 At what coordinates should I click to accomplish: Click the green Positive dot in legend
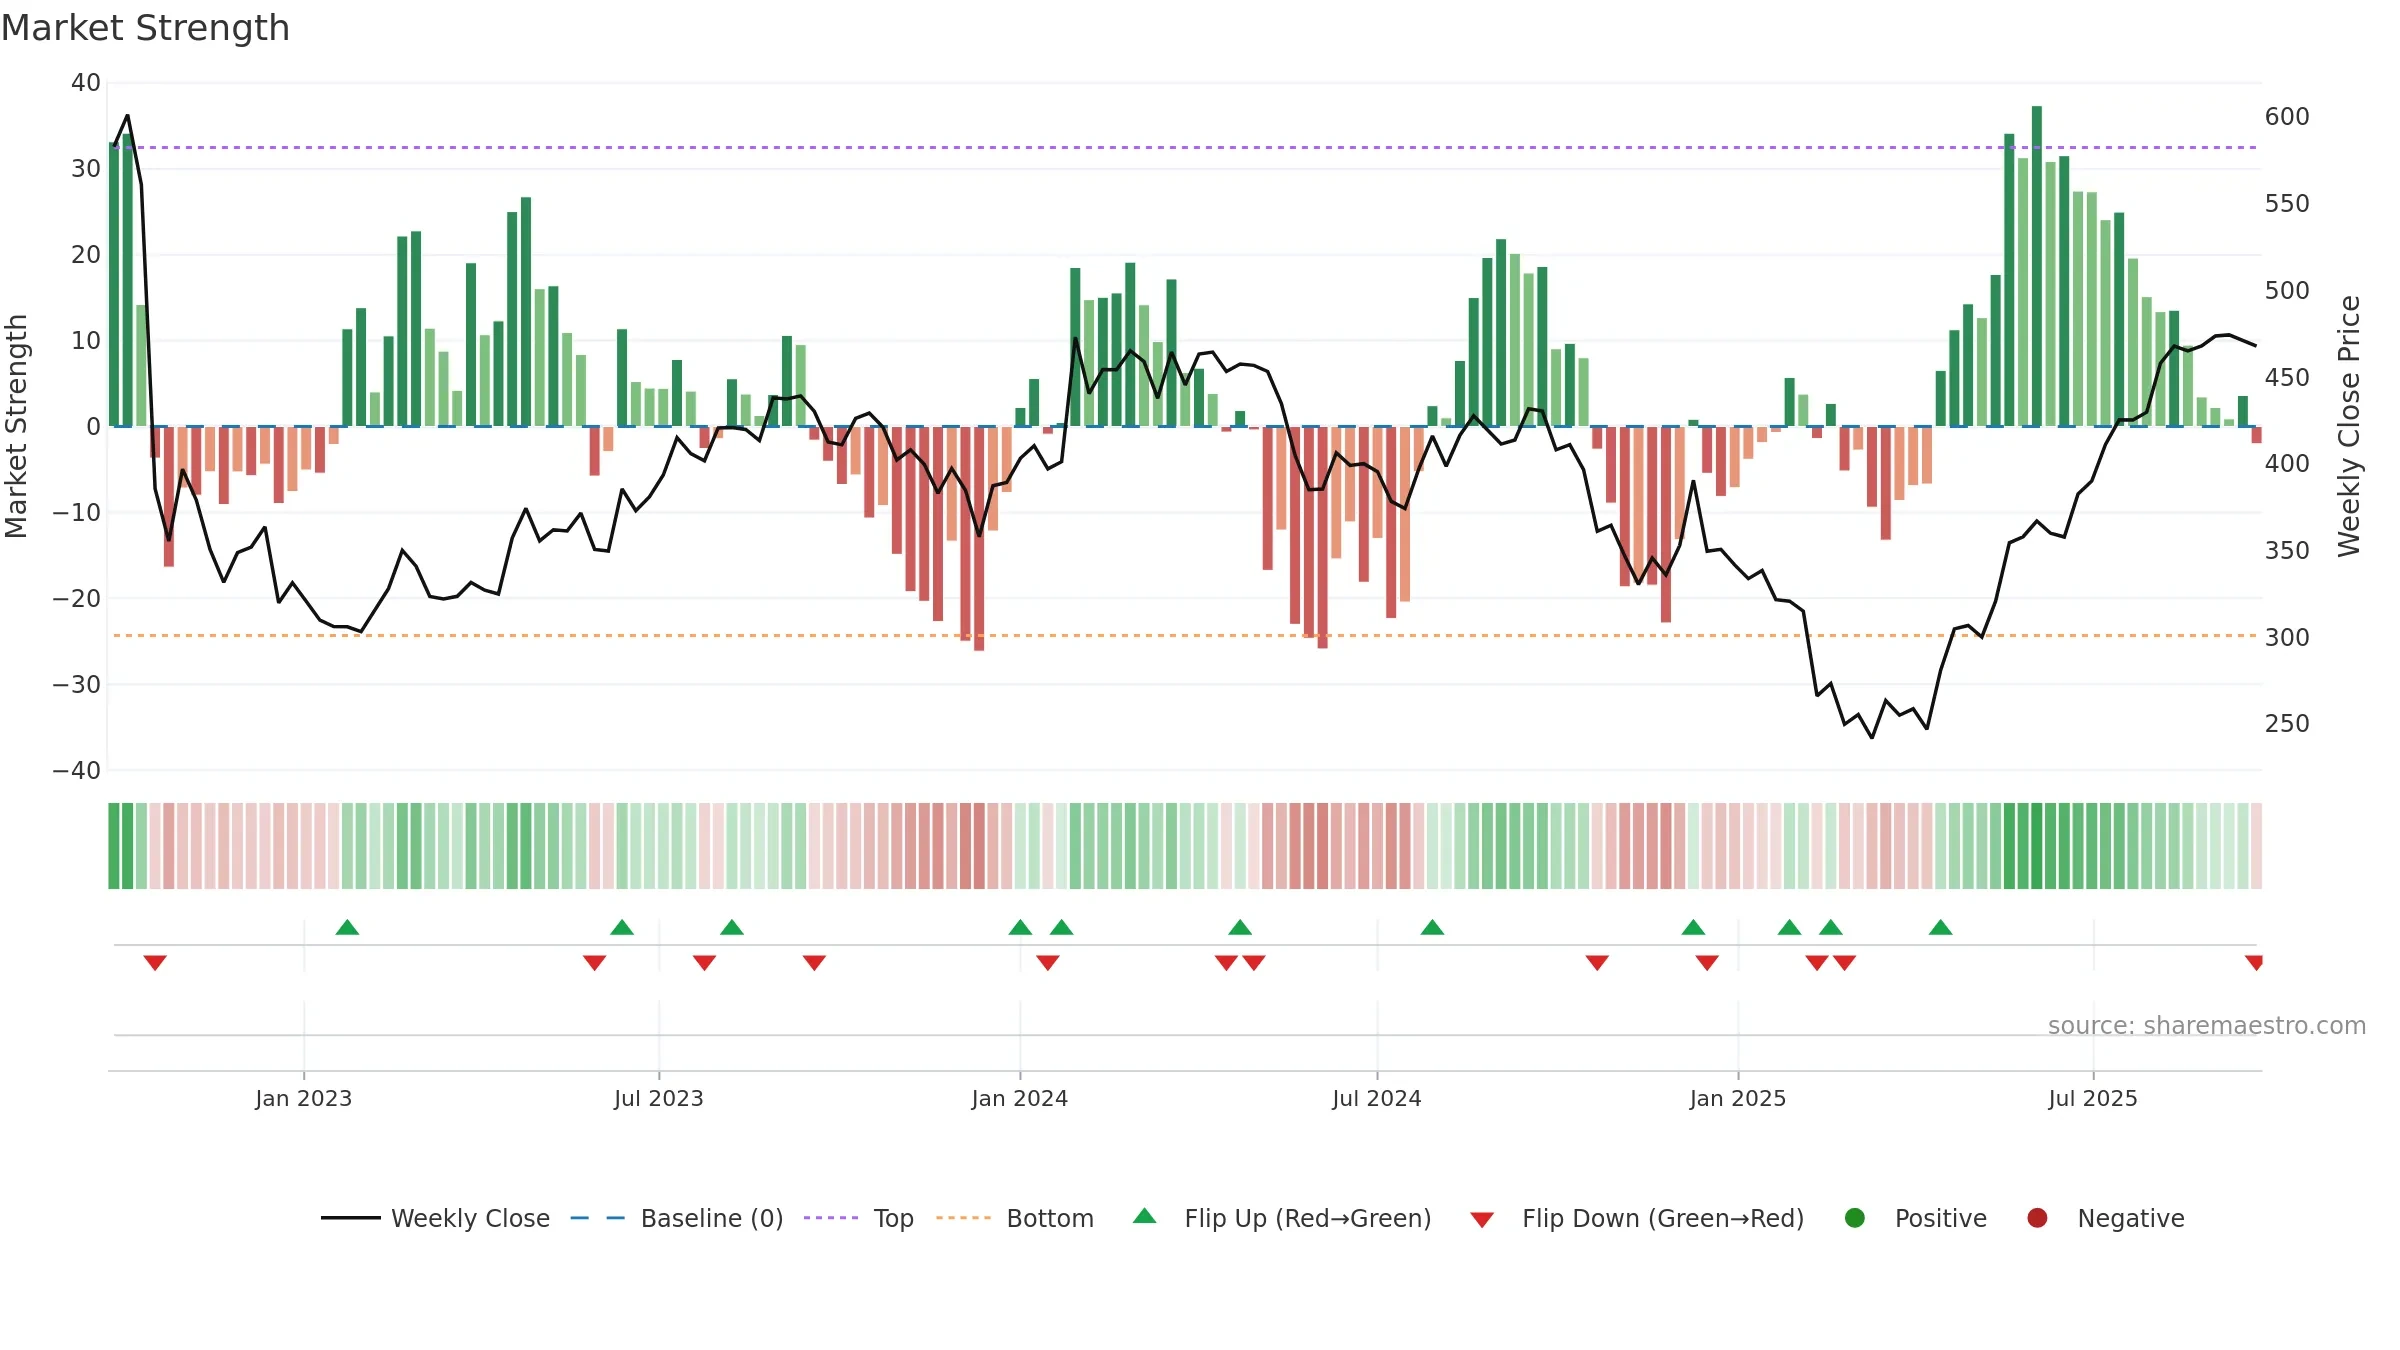(1855, 1218)
